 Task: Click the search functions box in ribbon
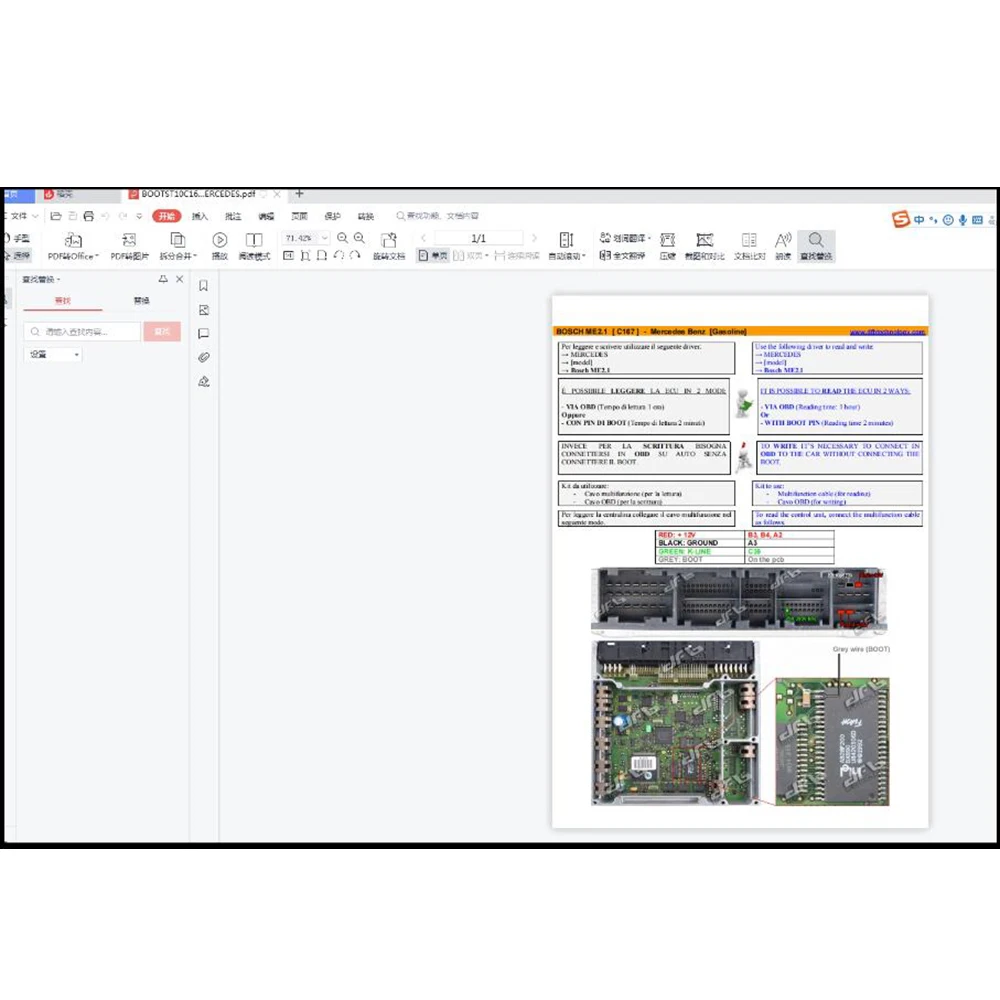[x=438, y=216]
